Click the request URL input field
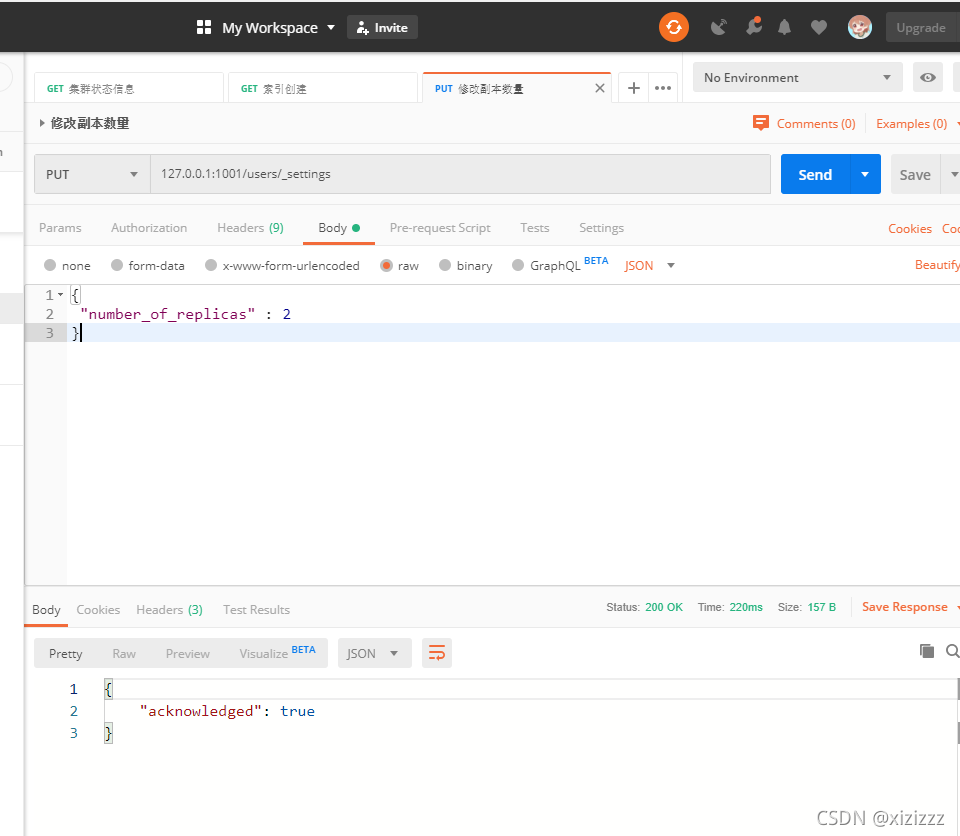This screenshot has width=960, height=836. (460, 174)
